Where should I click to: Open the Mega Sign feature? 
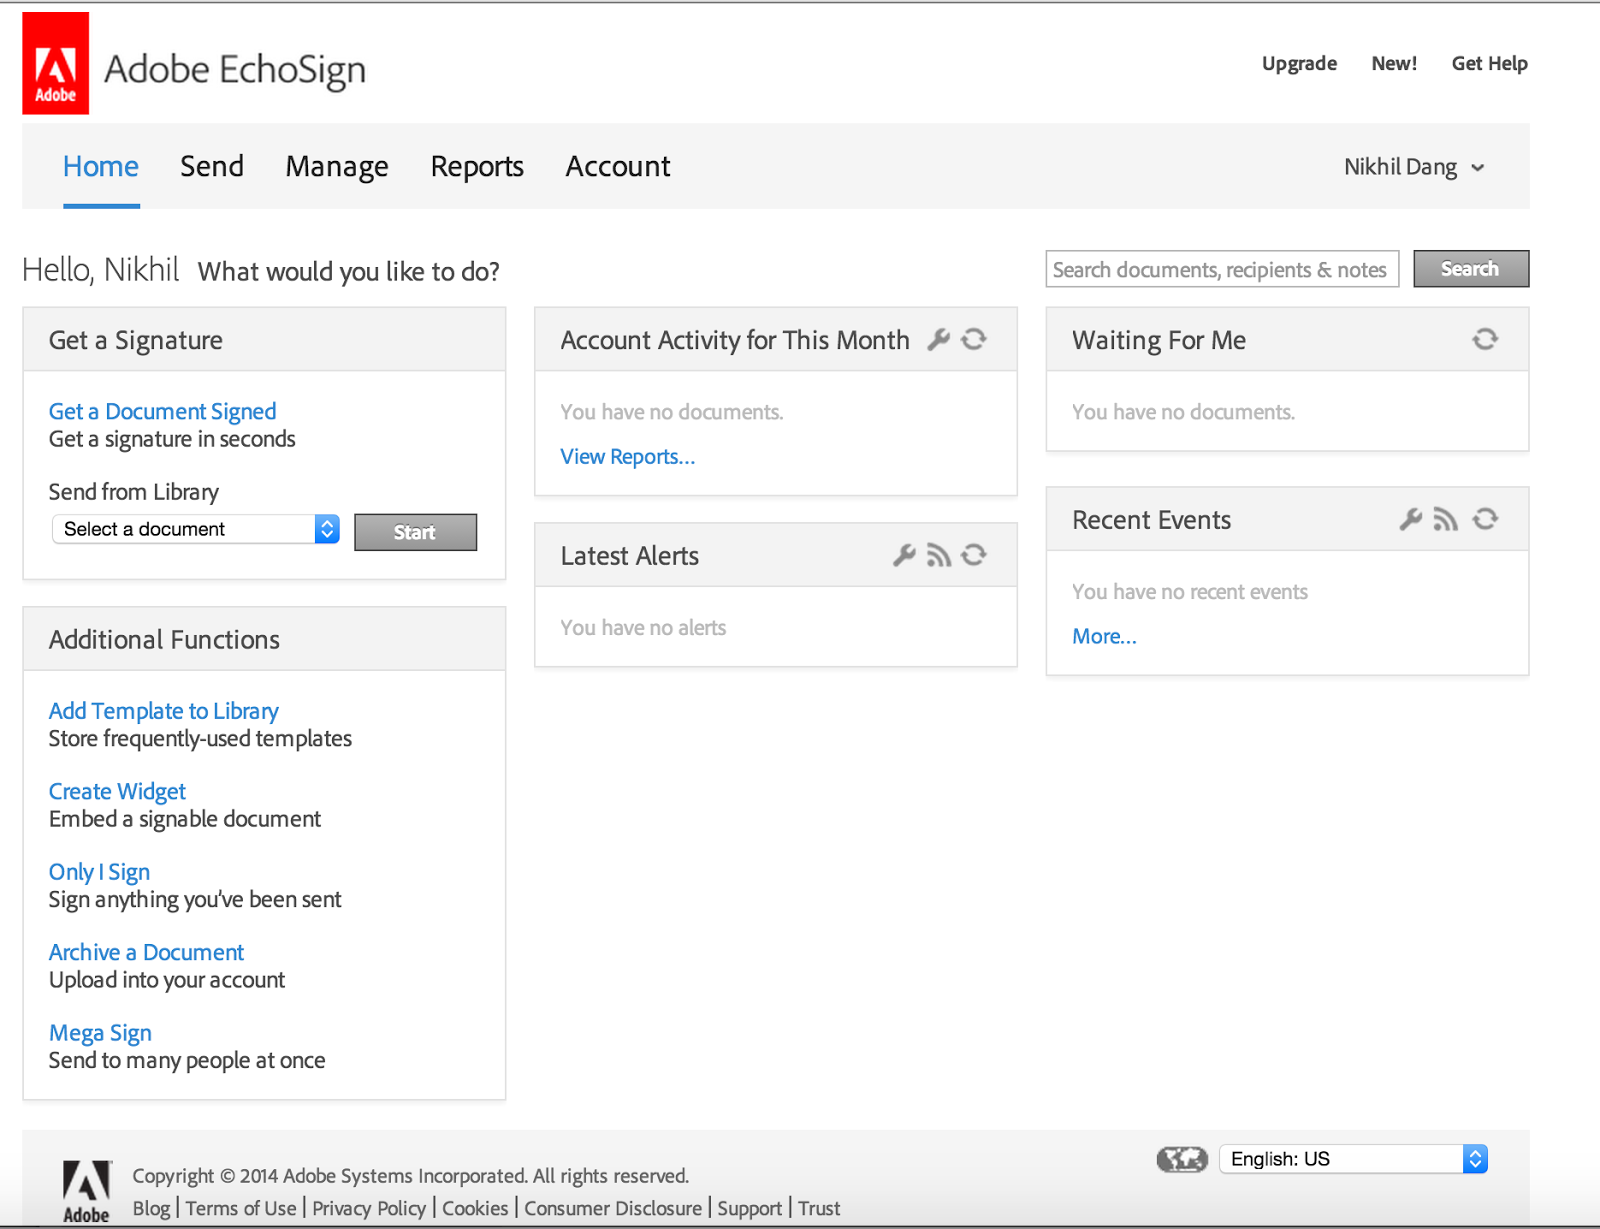click(100, 1032)
